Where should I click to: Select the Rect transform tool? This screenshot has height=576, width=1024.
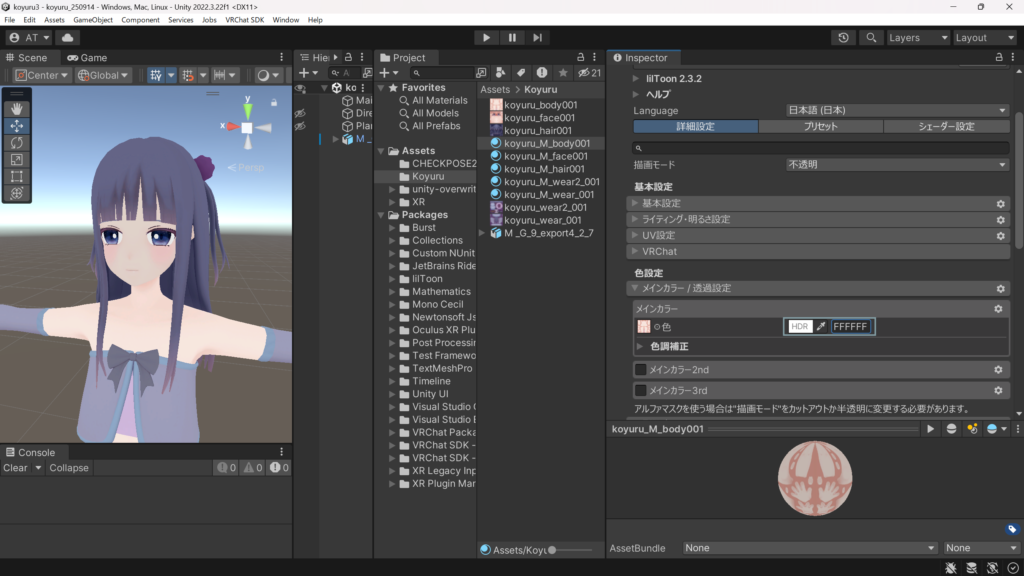(x=17, y=176)
